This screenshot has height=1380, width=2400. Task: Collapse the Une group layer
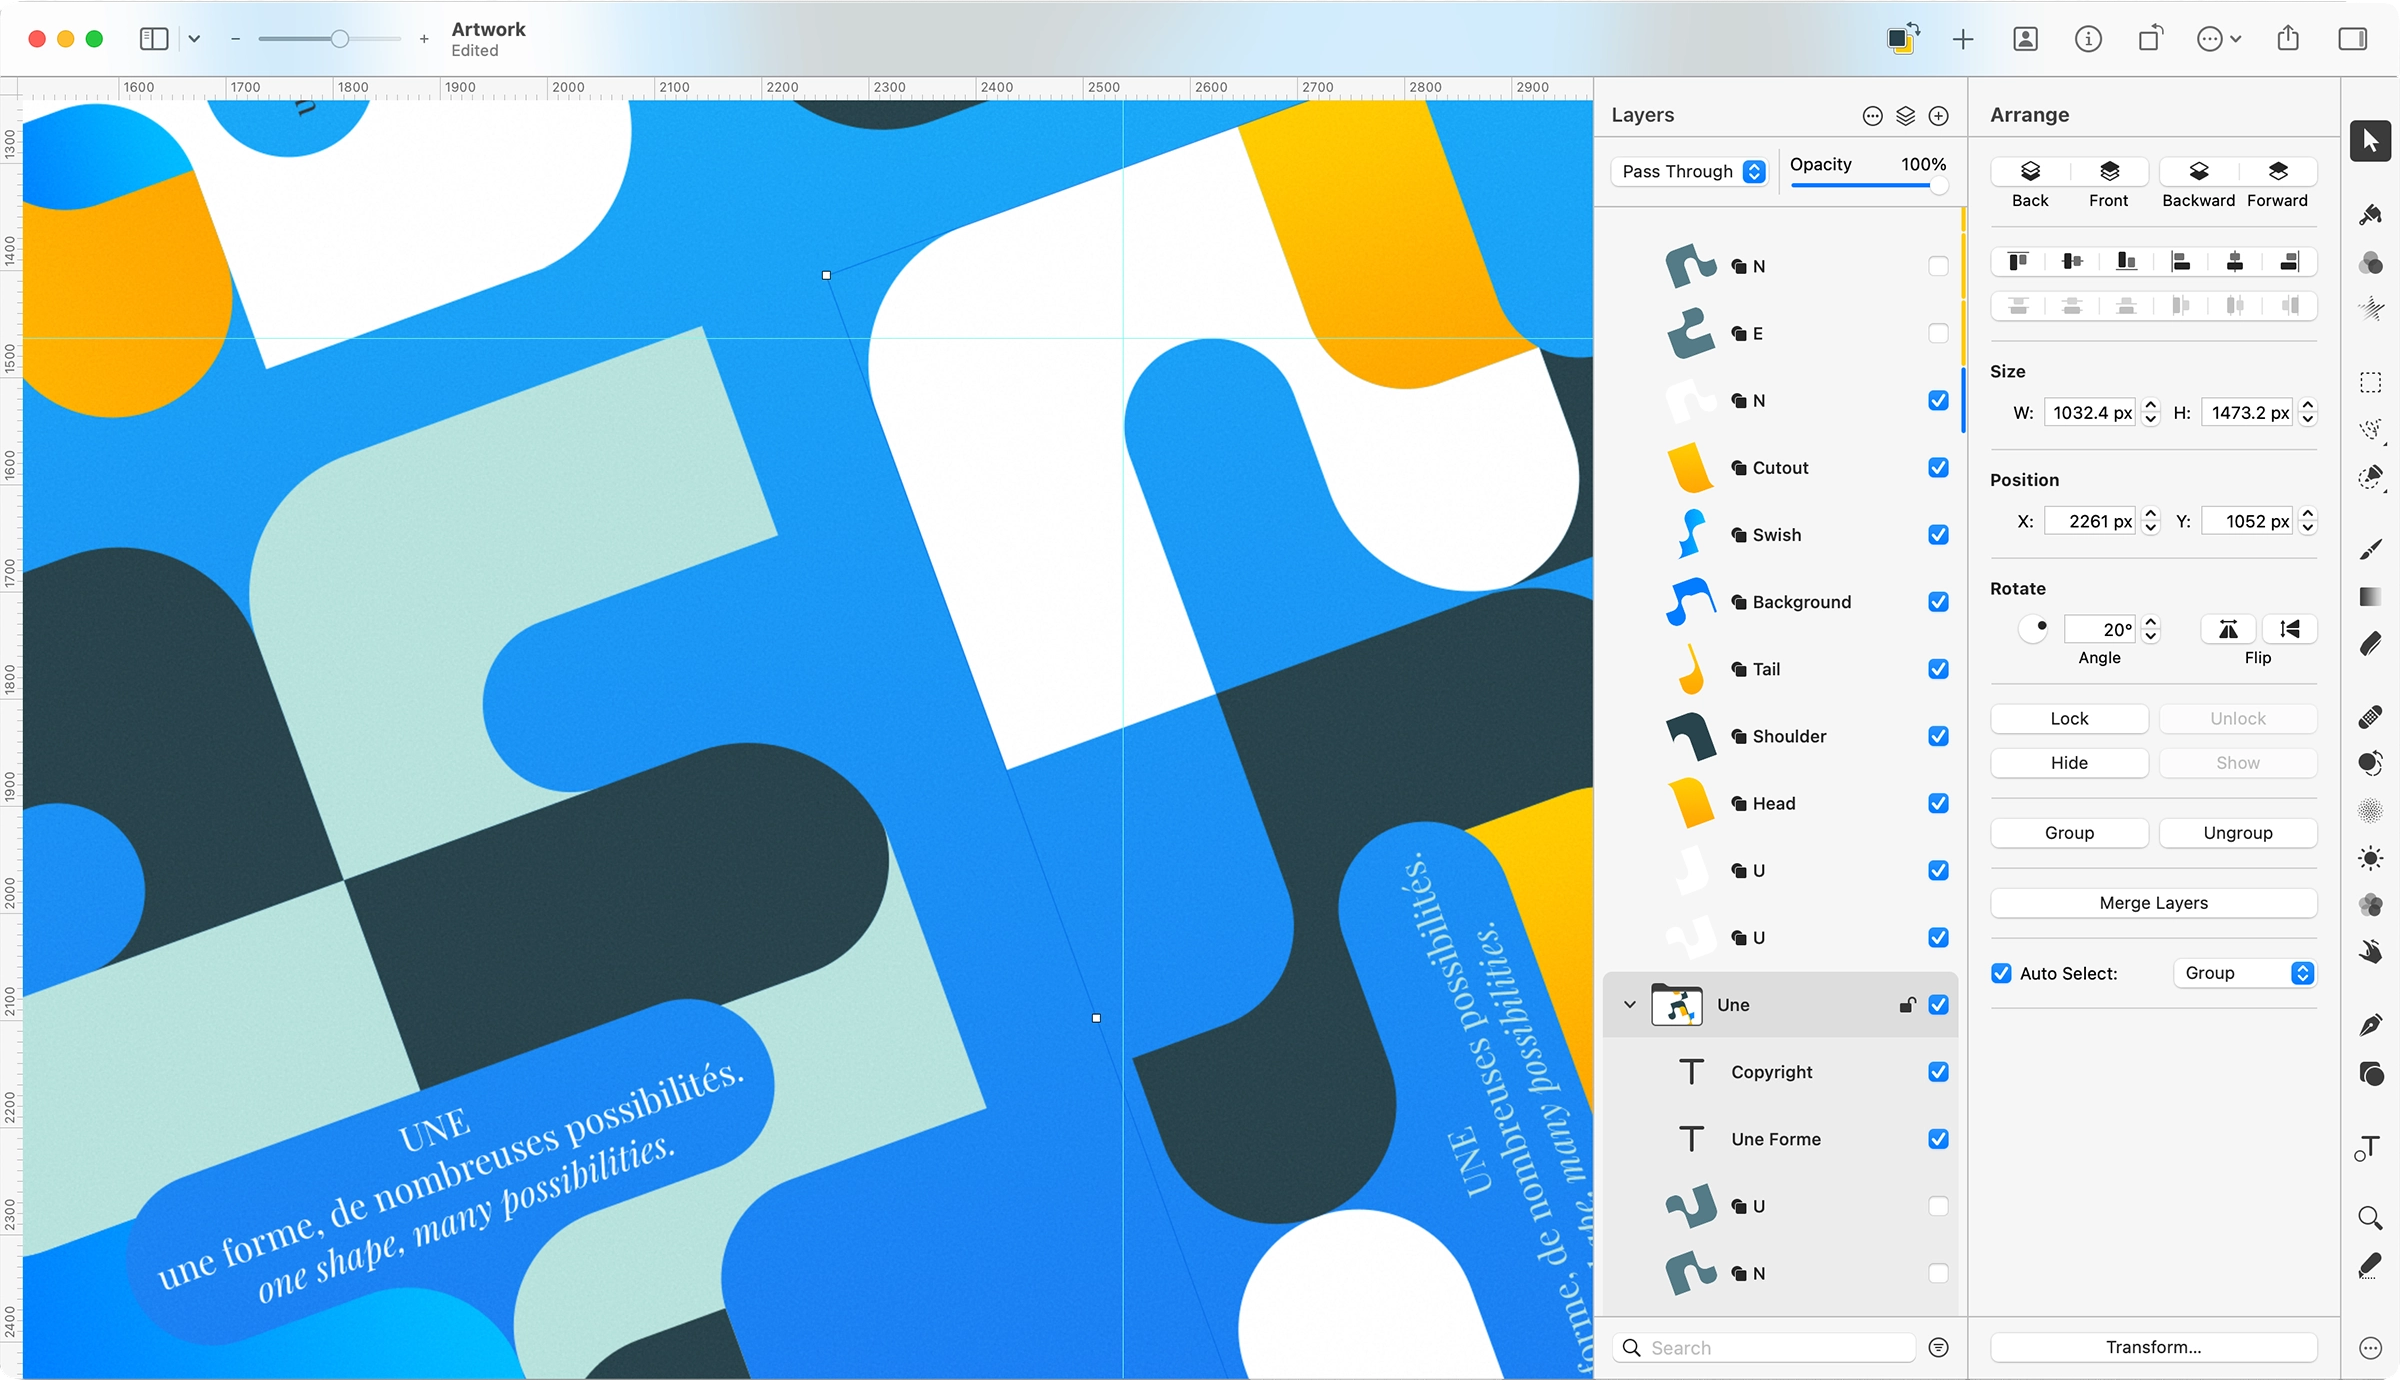click(x=1630, y=1005)
